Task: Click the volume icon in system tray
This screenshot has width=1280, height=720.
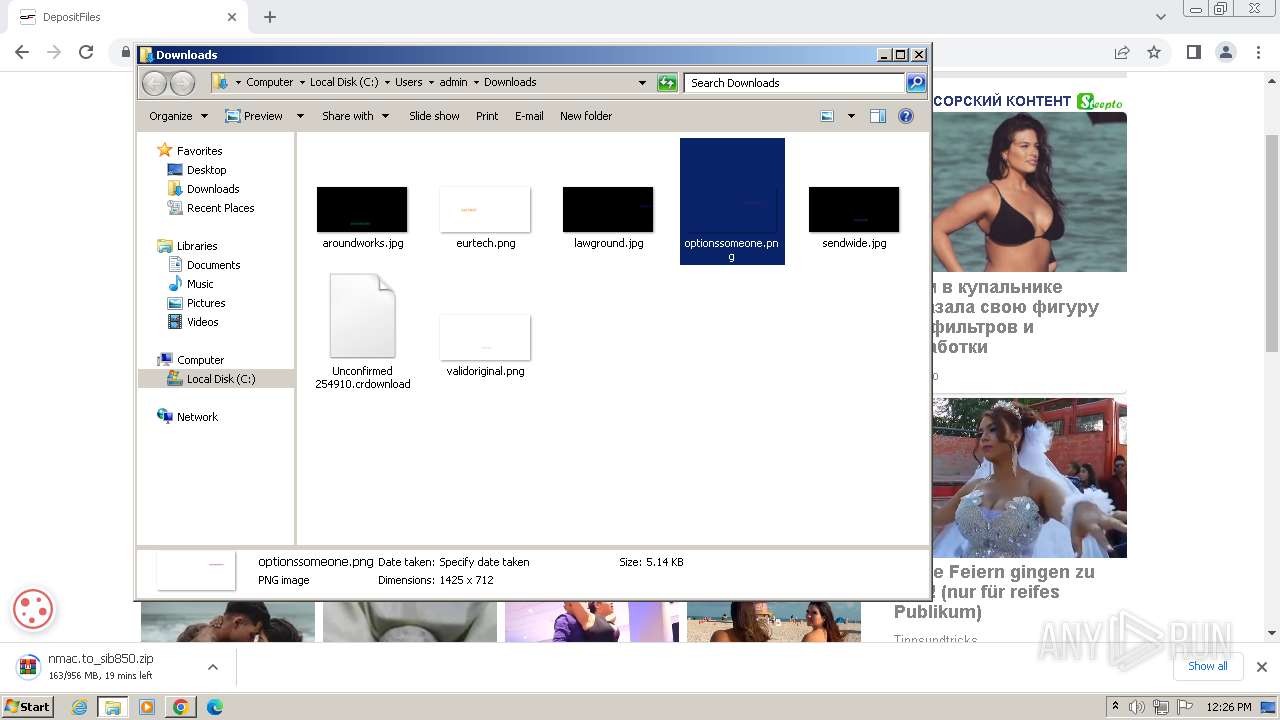Action: tap(1138, 707)
